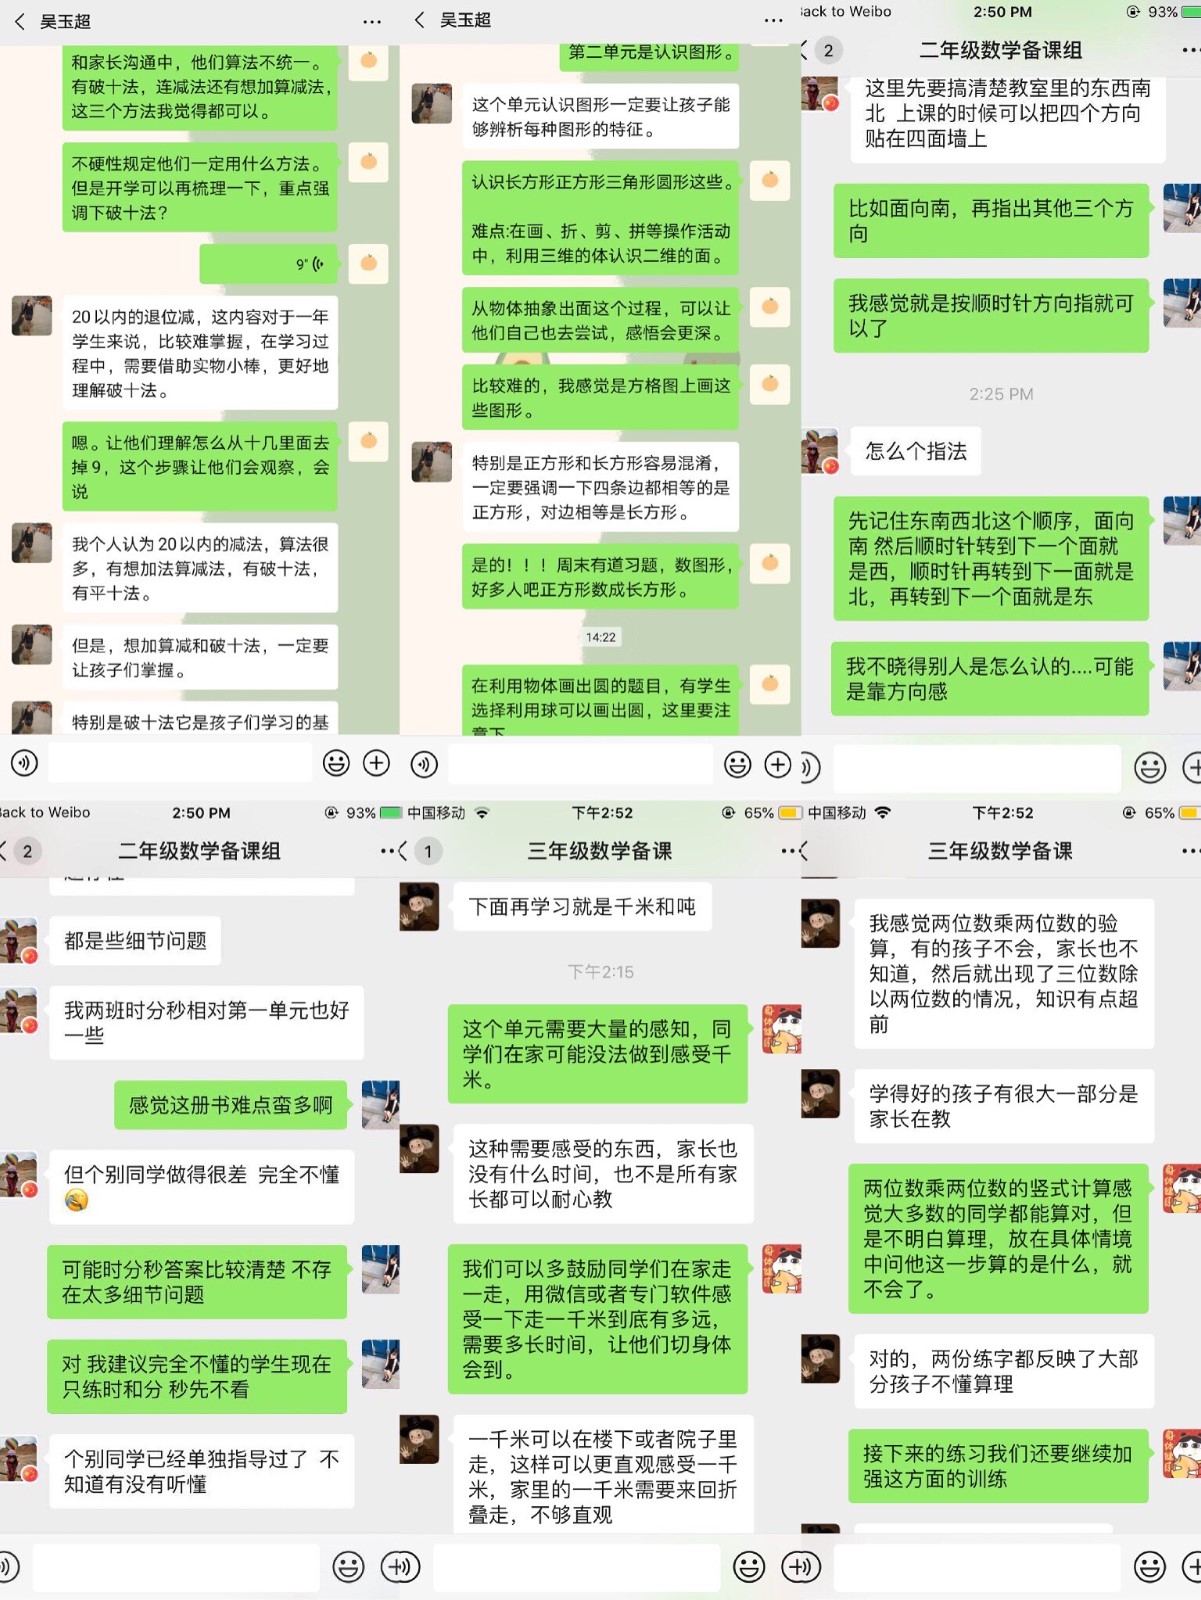Tap the back arrow beside first 吴玉超 title

[19, 21]
